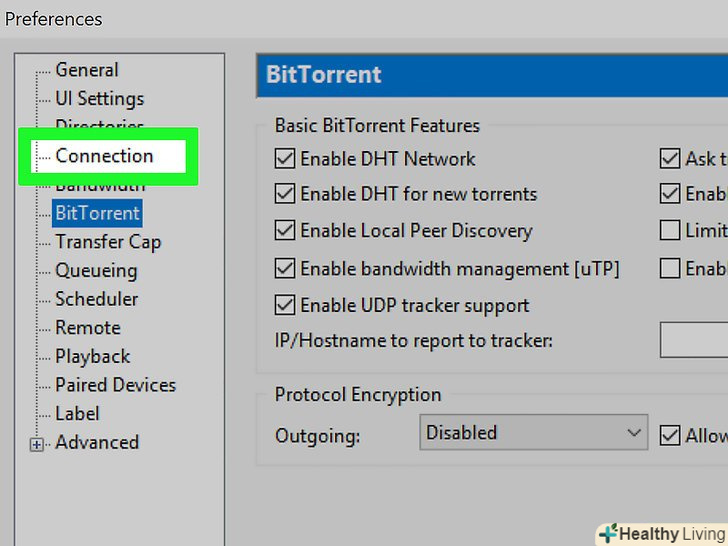Select Connection in the preferences tree

tap(104, 156)
